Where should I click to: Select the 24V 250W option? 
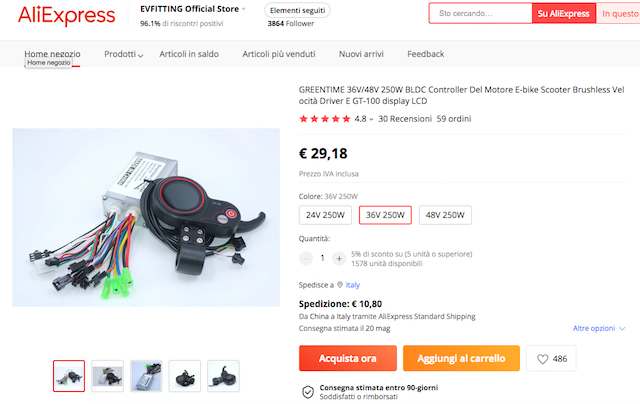pos(325,215)
